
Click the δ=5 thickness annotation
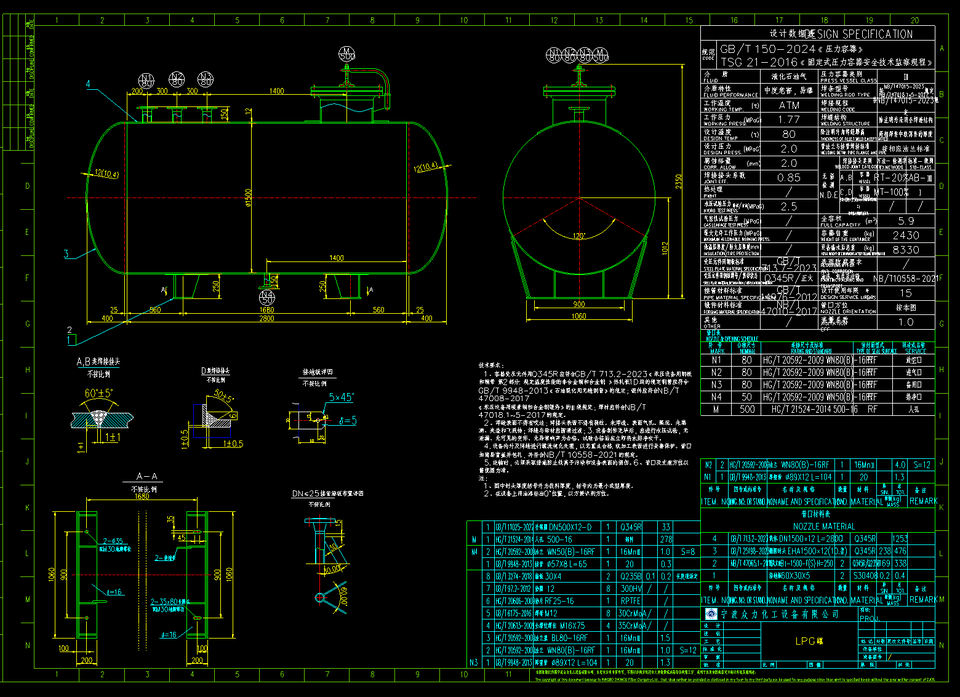347,421
